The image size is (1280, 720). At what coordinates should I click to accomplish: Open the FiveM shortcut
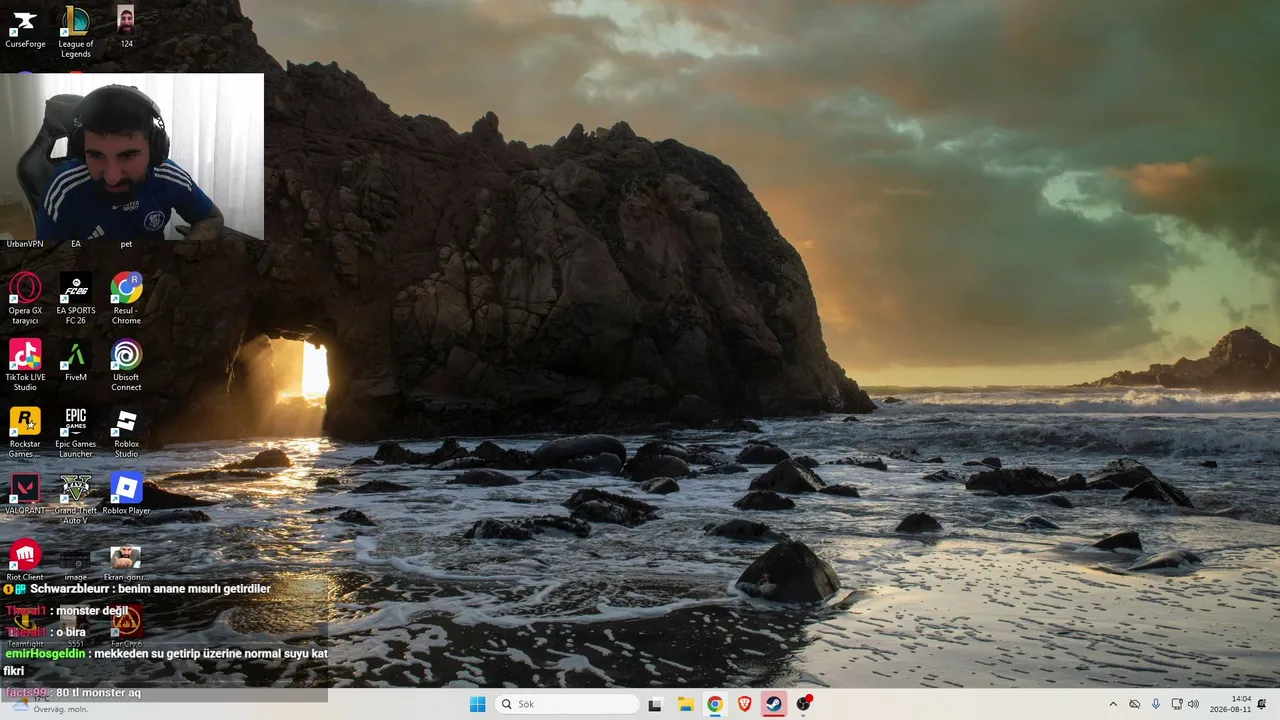pyautogui.click(x=75, y=361)
